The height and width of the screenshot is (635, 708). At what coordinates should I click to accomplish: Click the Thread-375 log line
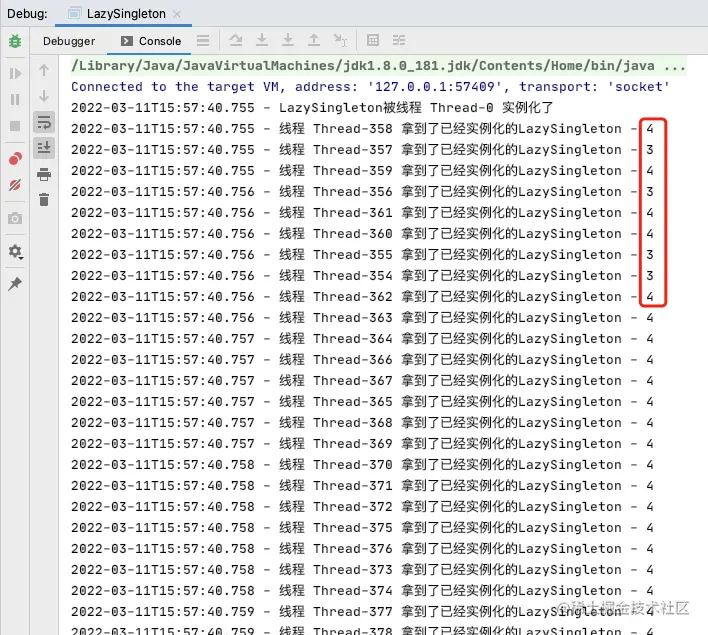[363, 528]
